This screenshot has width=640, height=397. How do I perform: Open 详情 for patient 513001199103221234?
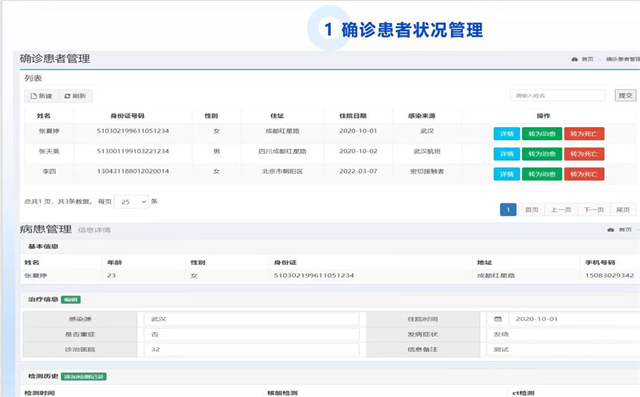[x=507, y=154]
